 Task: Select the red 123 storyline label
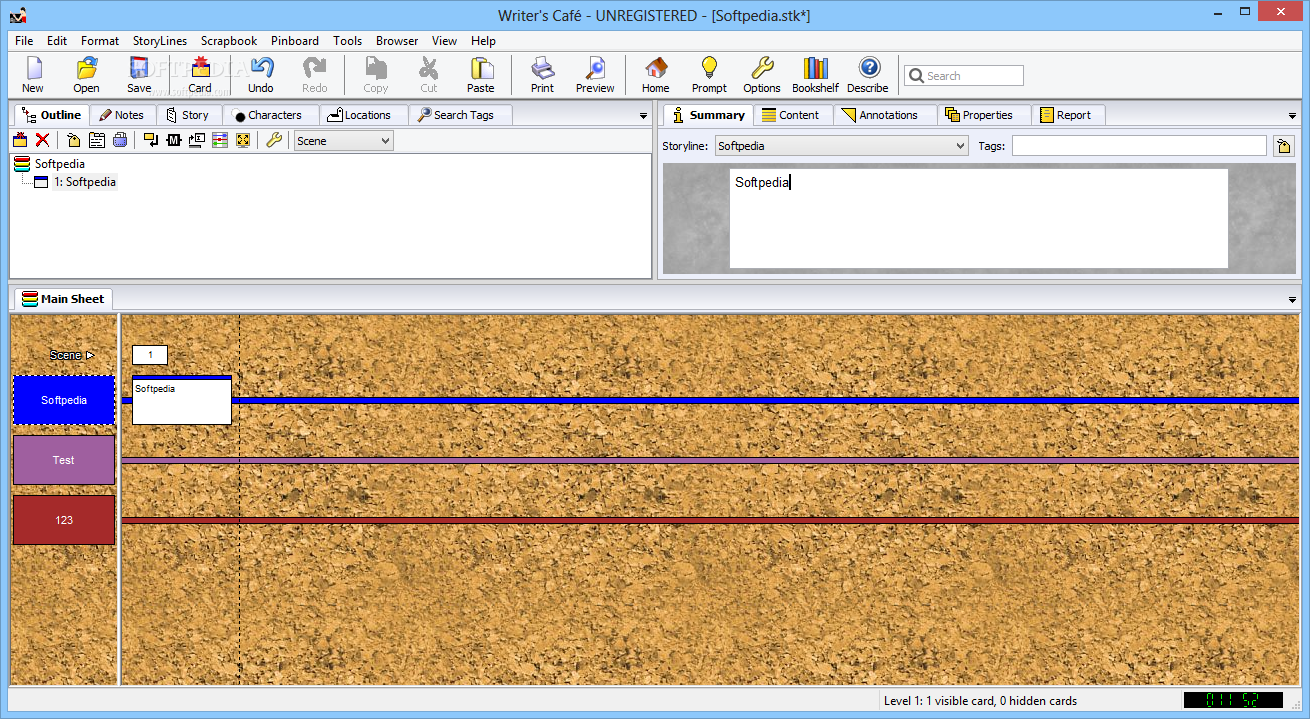pos(64,520)
